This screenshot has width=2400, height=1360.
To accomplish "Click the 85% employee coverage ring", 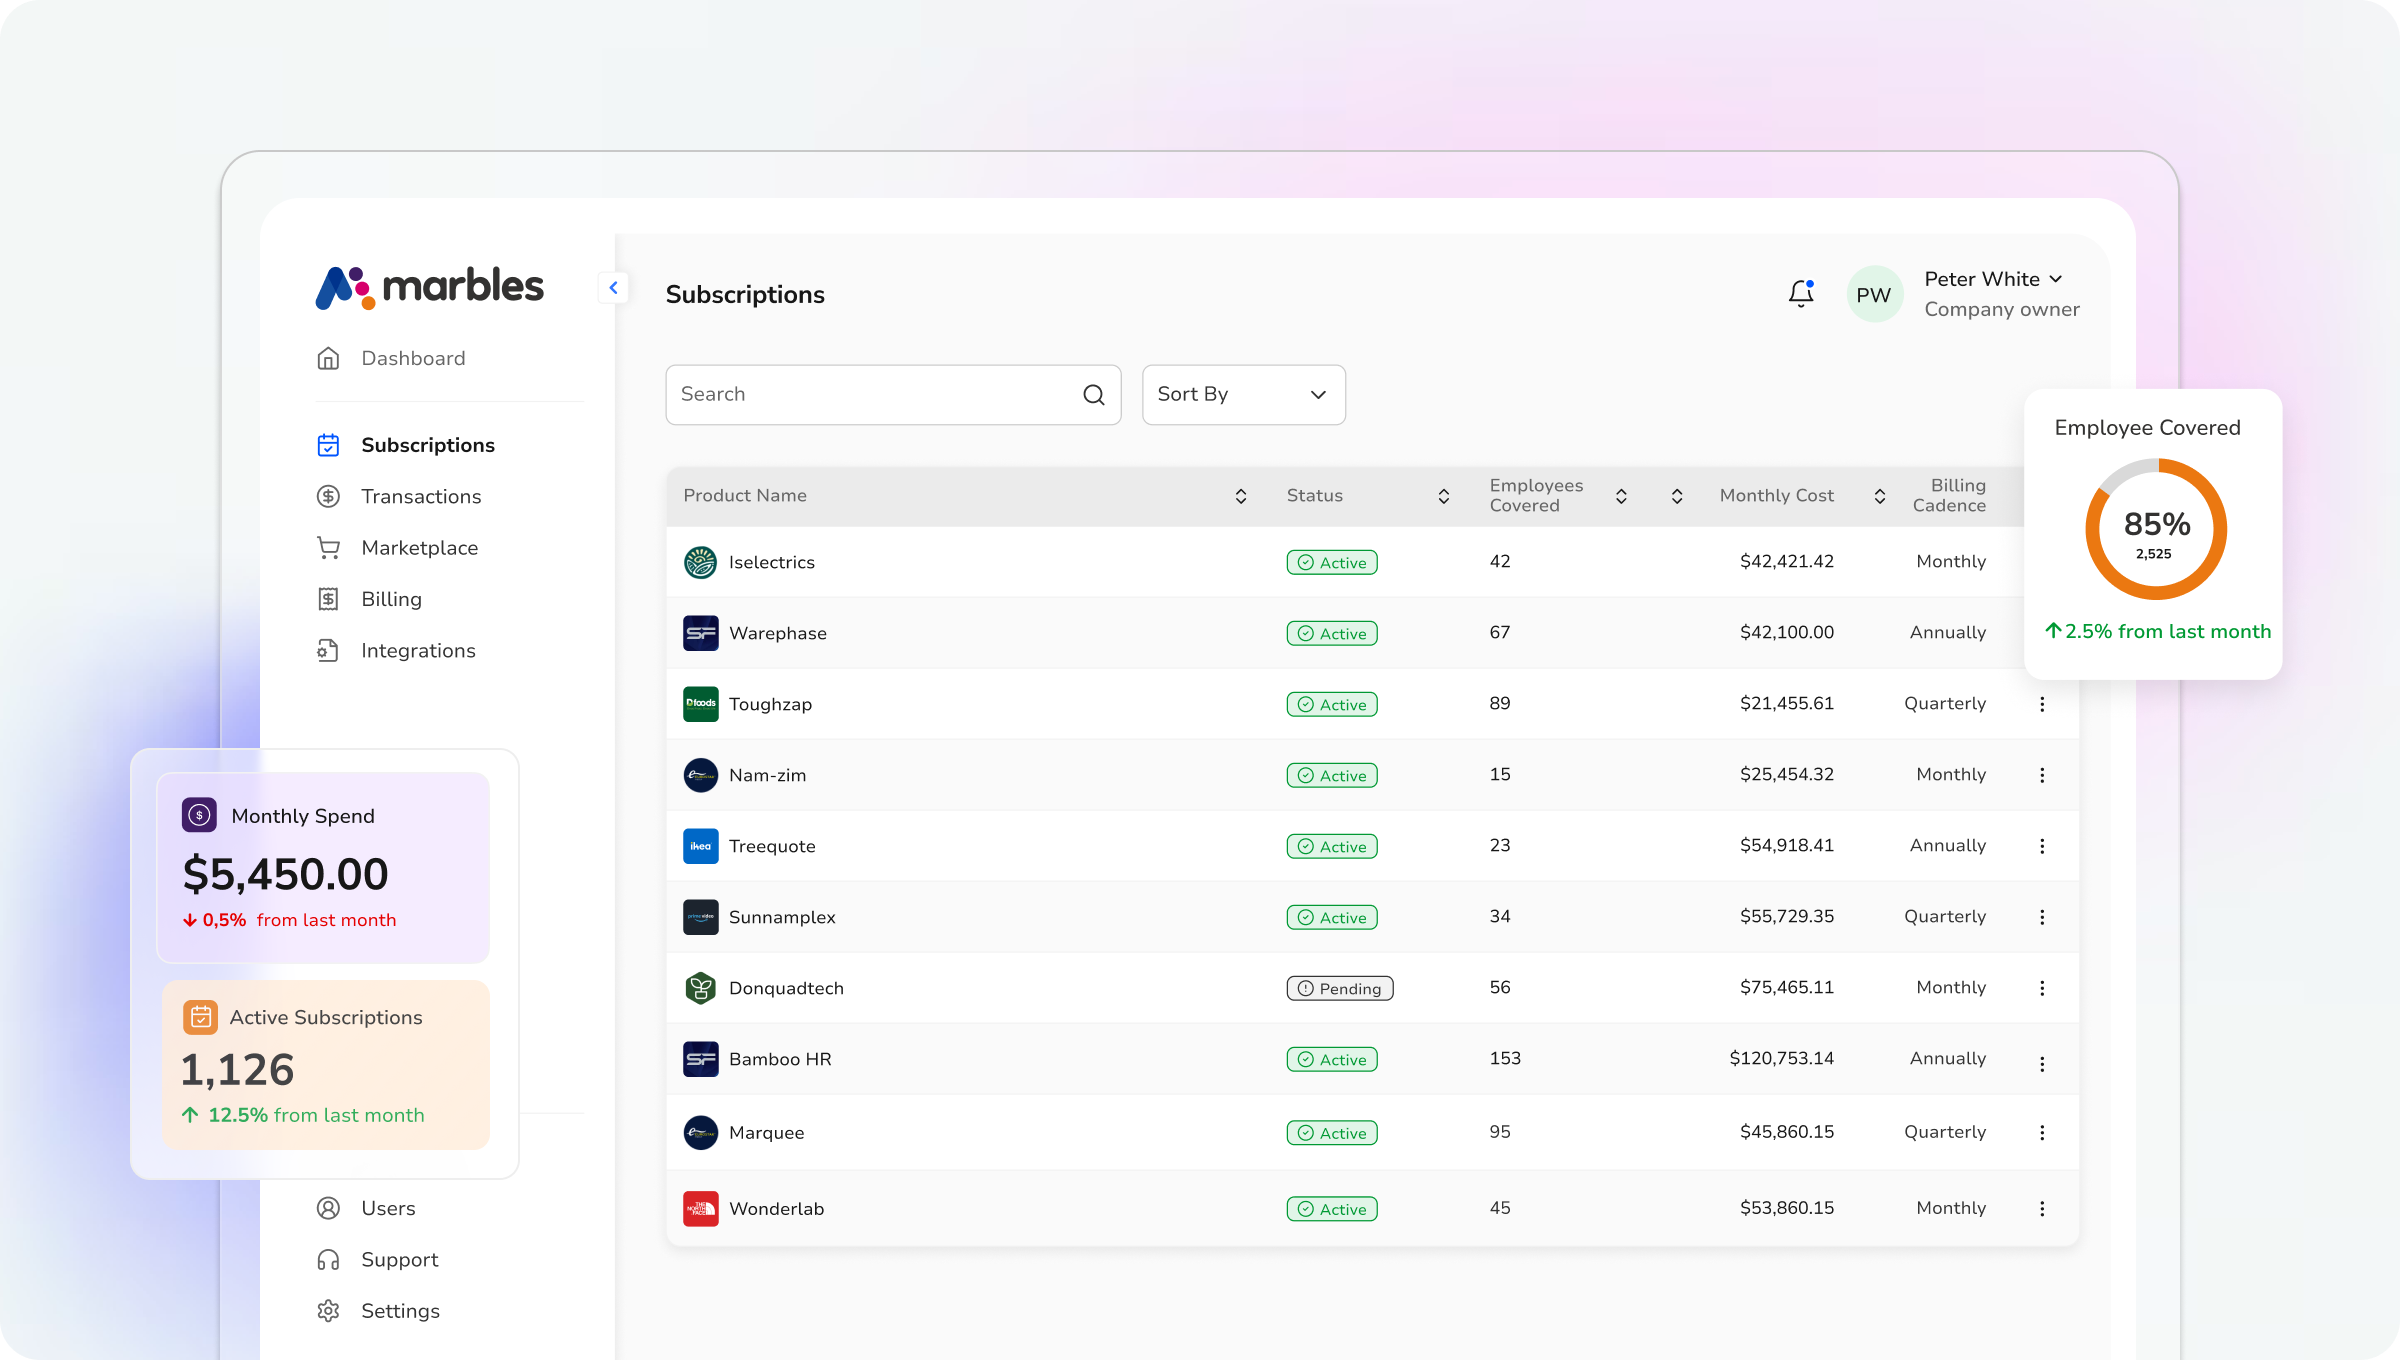I will [x=2156, y=529].
